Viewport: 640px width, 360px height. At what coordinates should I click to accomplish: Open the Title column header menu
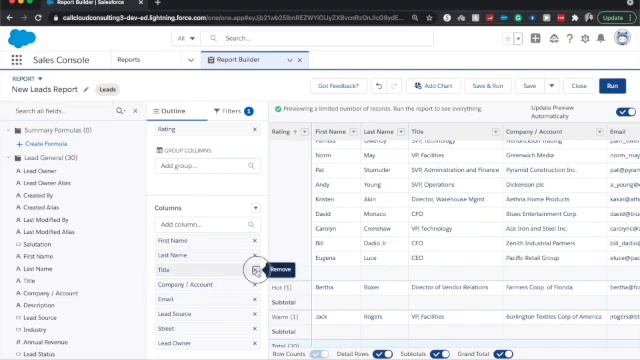click(495, 132)
